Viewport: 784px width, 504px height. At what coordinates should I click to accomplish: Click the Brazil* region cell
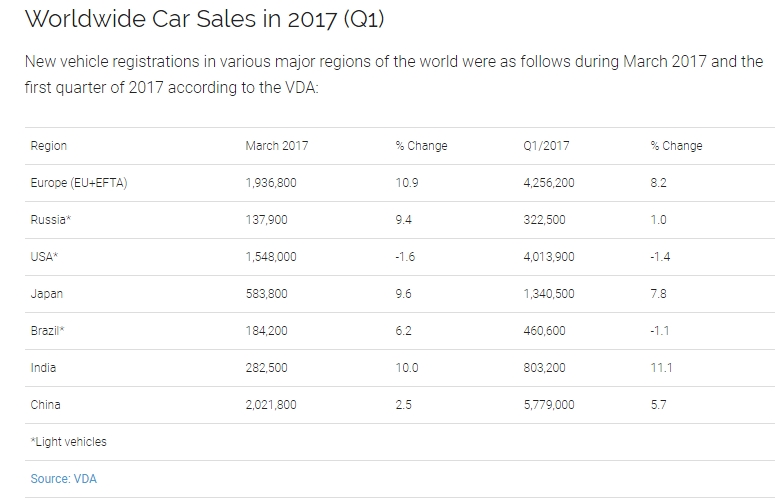(x=49, y=331)
